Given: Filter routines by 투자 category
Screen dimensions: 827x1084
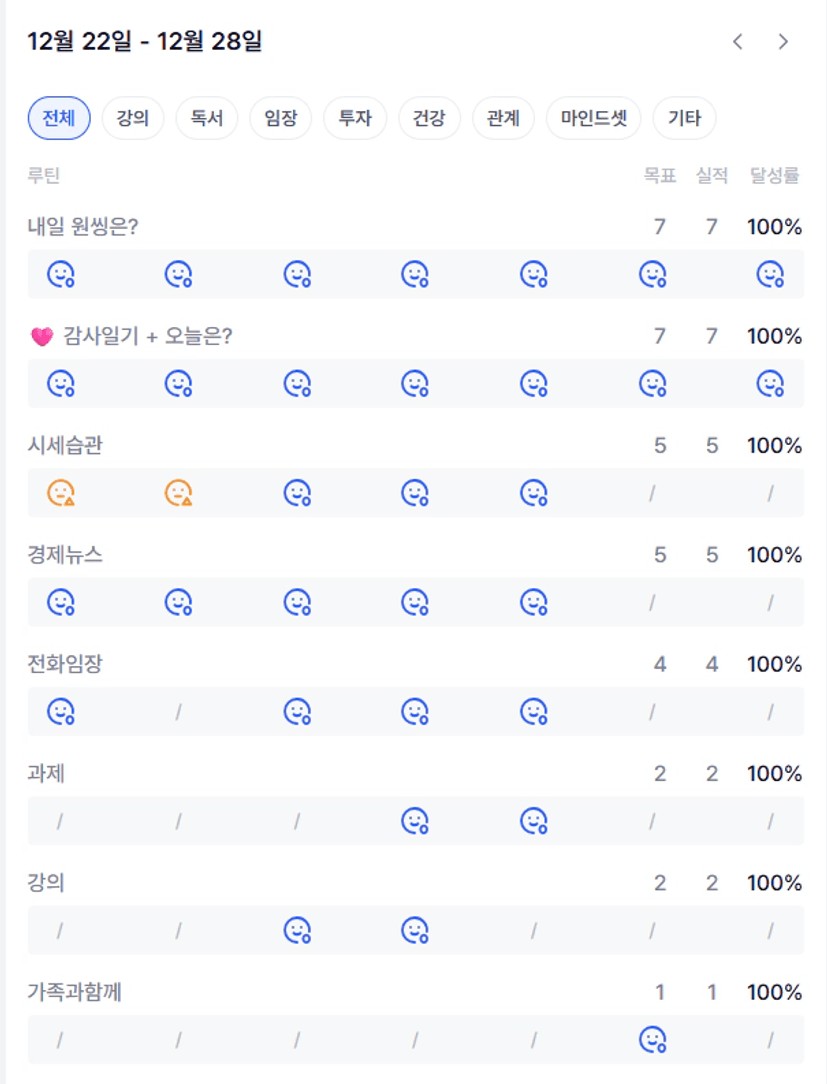Looking at the screenshot, I should tap(355, 118).
